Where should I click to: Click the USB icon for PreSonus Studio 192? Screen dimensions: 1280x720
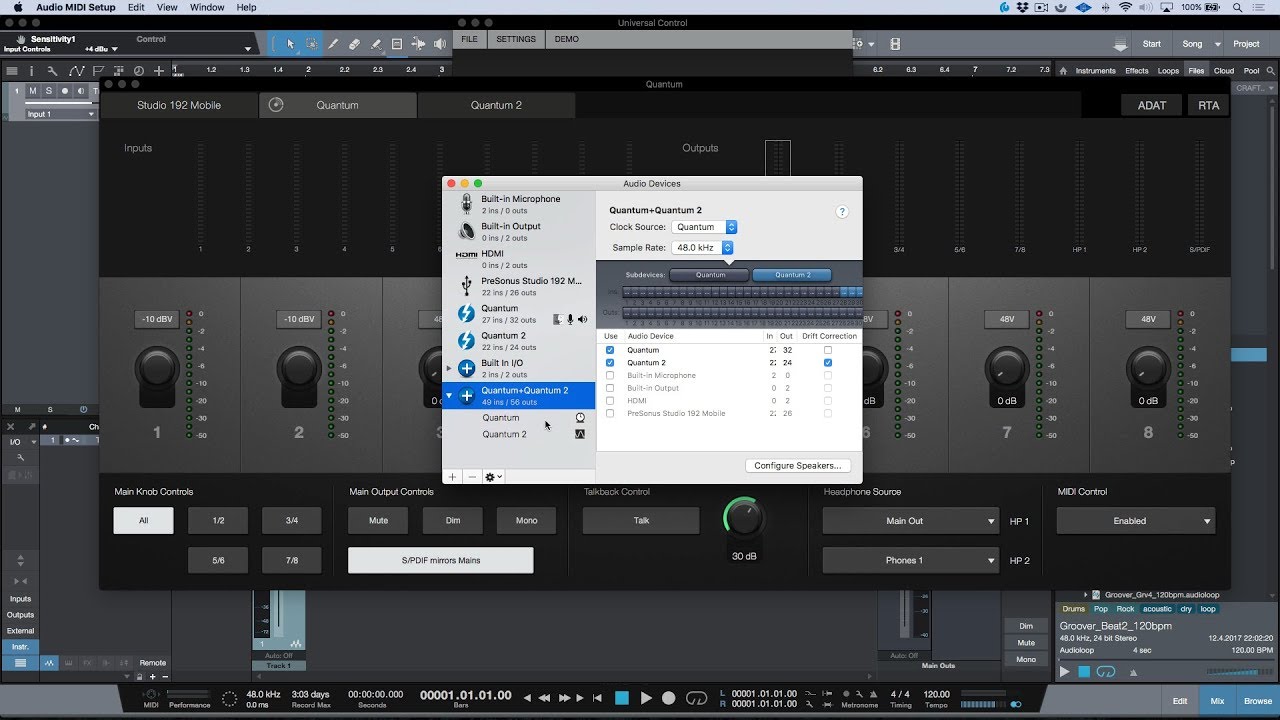(466, 286)
